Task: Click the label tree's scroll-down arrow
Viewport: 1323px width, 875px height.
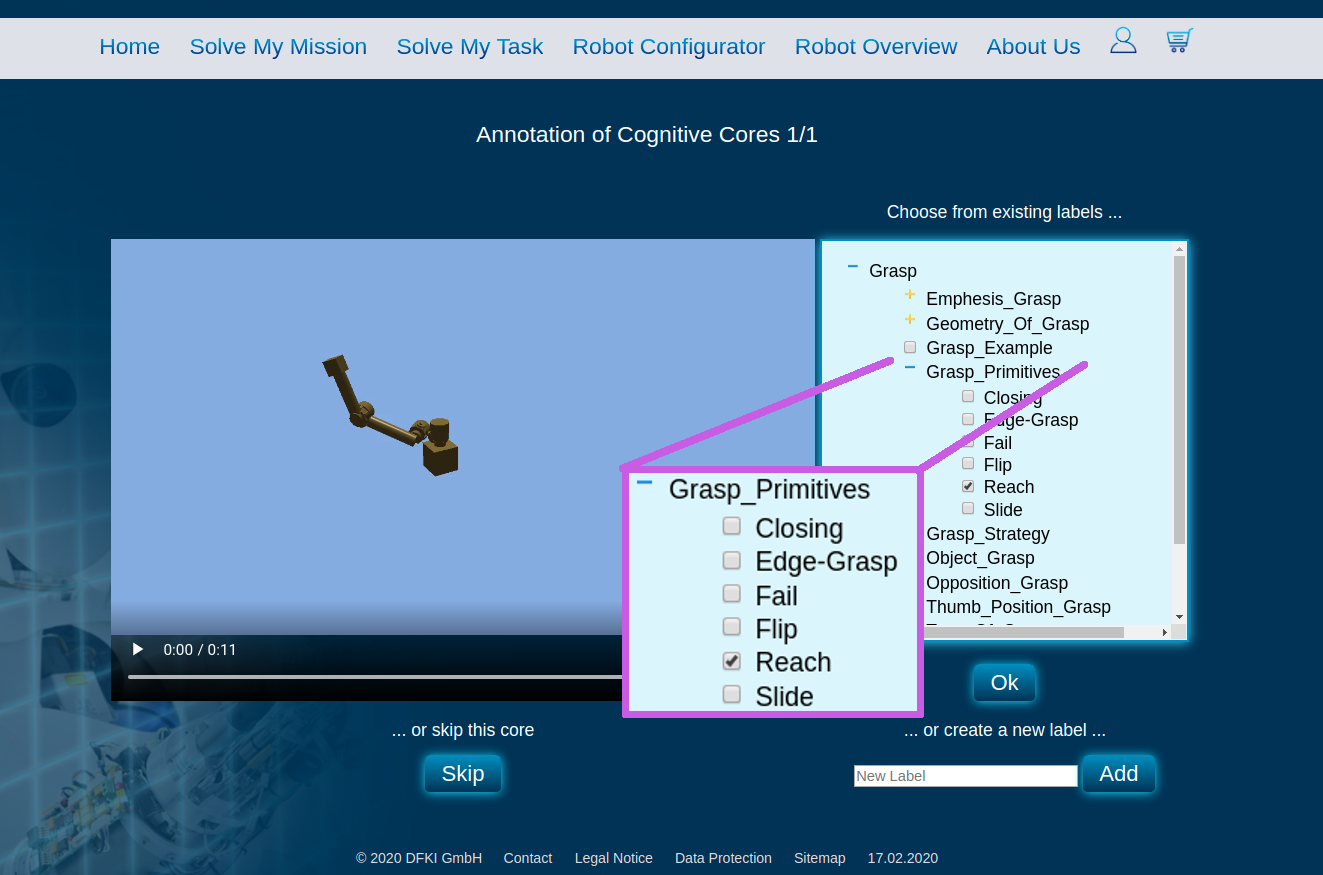Action: 1179,618
